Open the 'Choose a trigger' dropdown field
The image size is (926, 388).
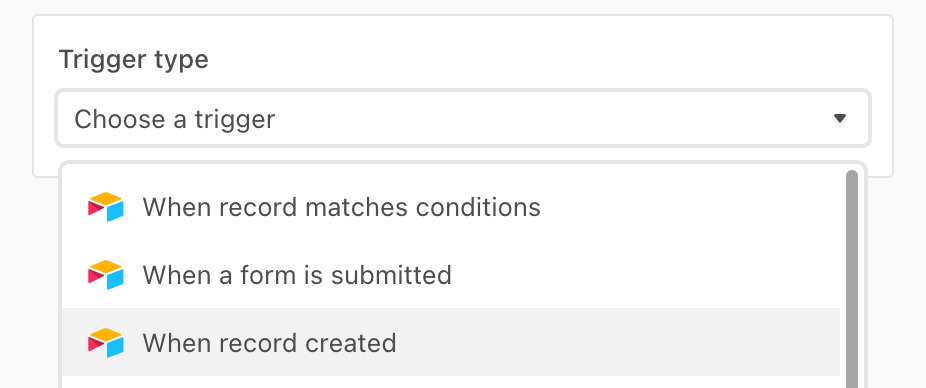(463, 118)
